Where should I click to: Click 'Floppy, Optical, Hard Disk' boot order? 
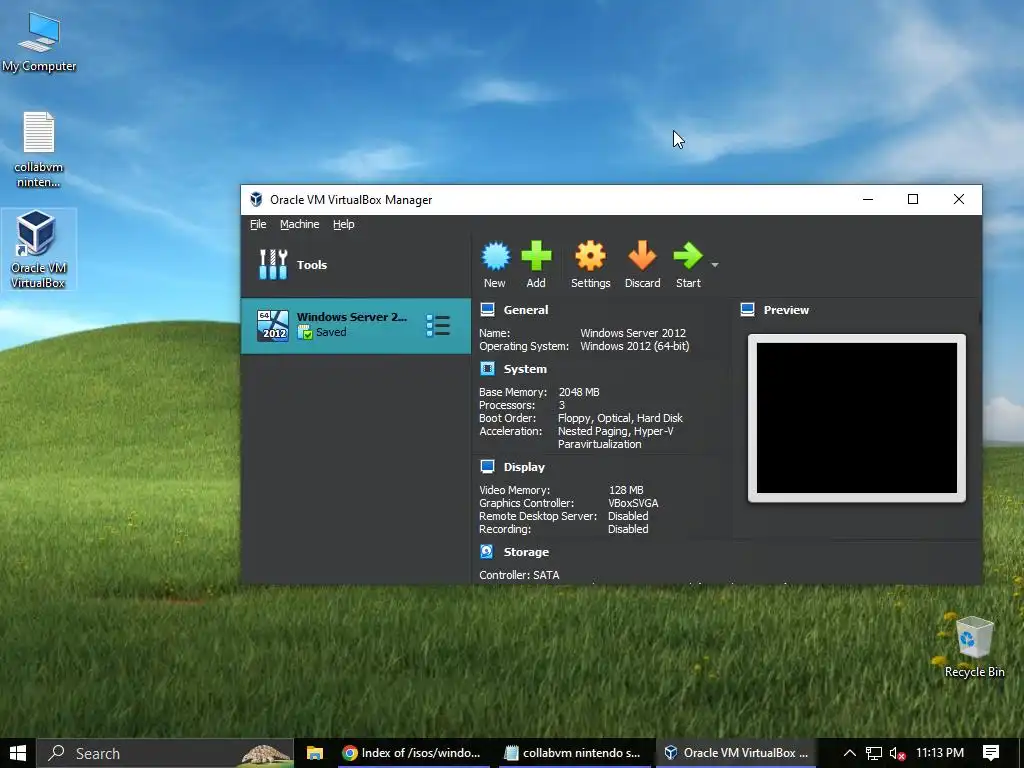pyautogui.click(x=620, y=418)
